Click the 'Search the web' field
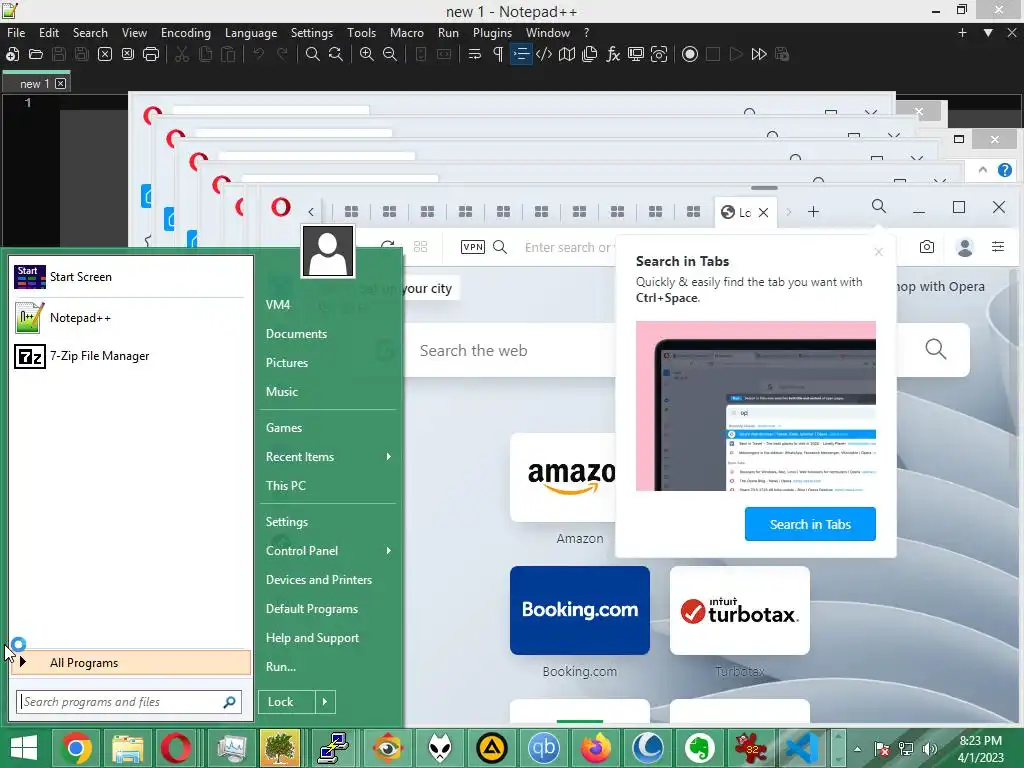The width and height of the screenshot is (1024, 768). tap(509, 350)
